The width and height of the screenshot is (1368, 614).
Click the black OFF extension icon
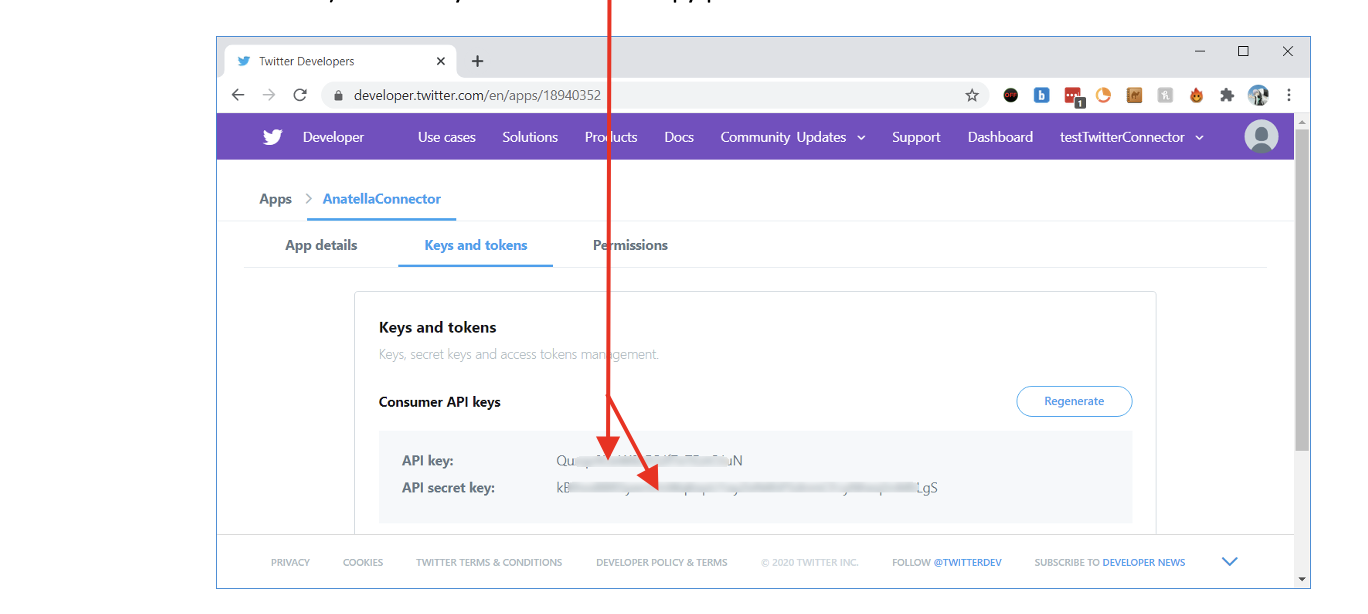1011,95
